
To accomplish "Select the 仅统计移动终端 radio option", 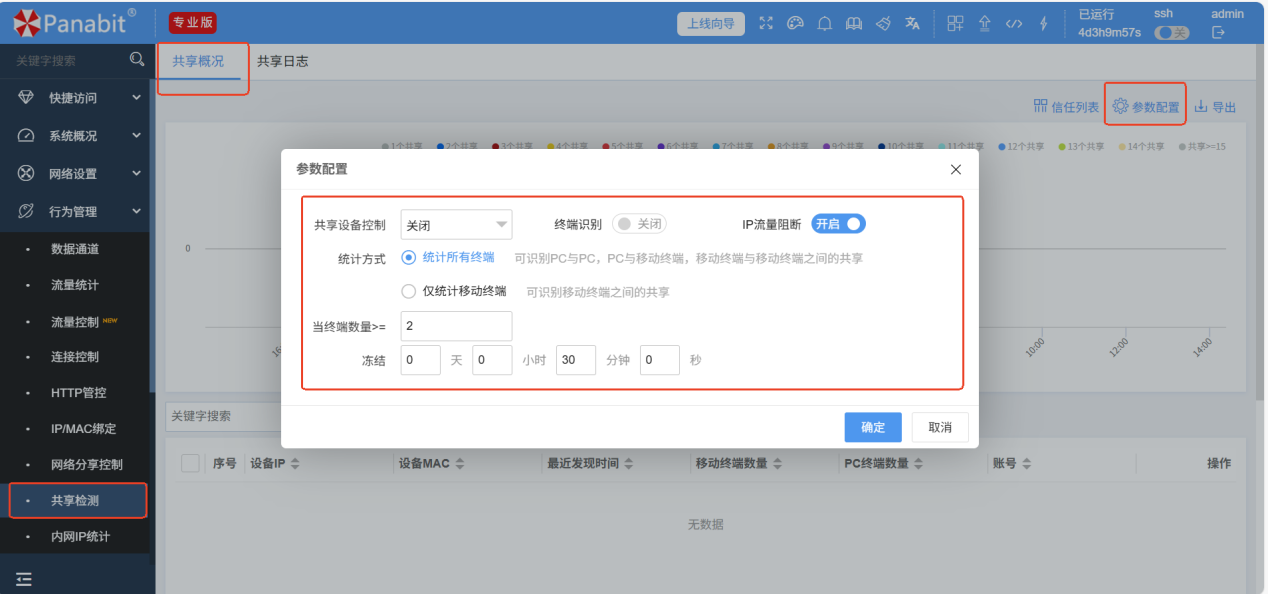I will [x=408, y=292].
